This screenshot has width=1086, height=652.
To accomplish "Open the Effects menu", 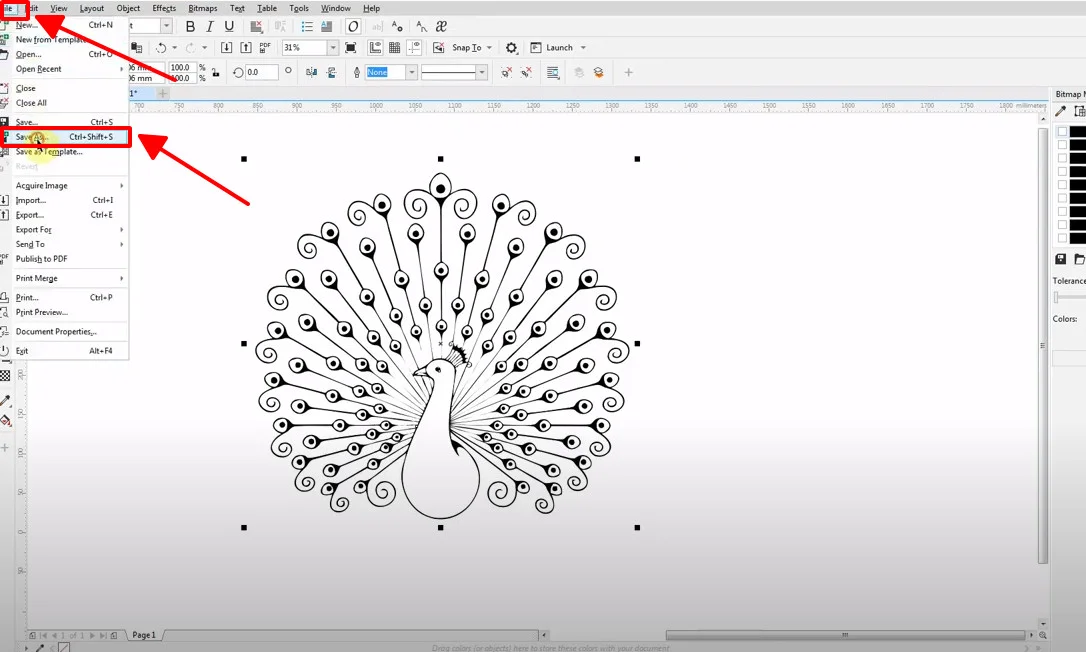I will tap(164, 8).
